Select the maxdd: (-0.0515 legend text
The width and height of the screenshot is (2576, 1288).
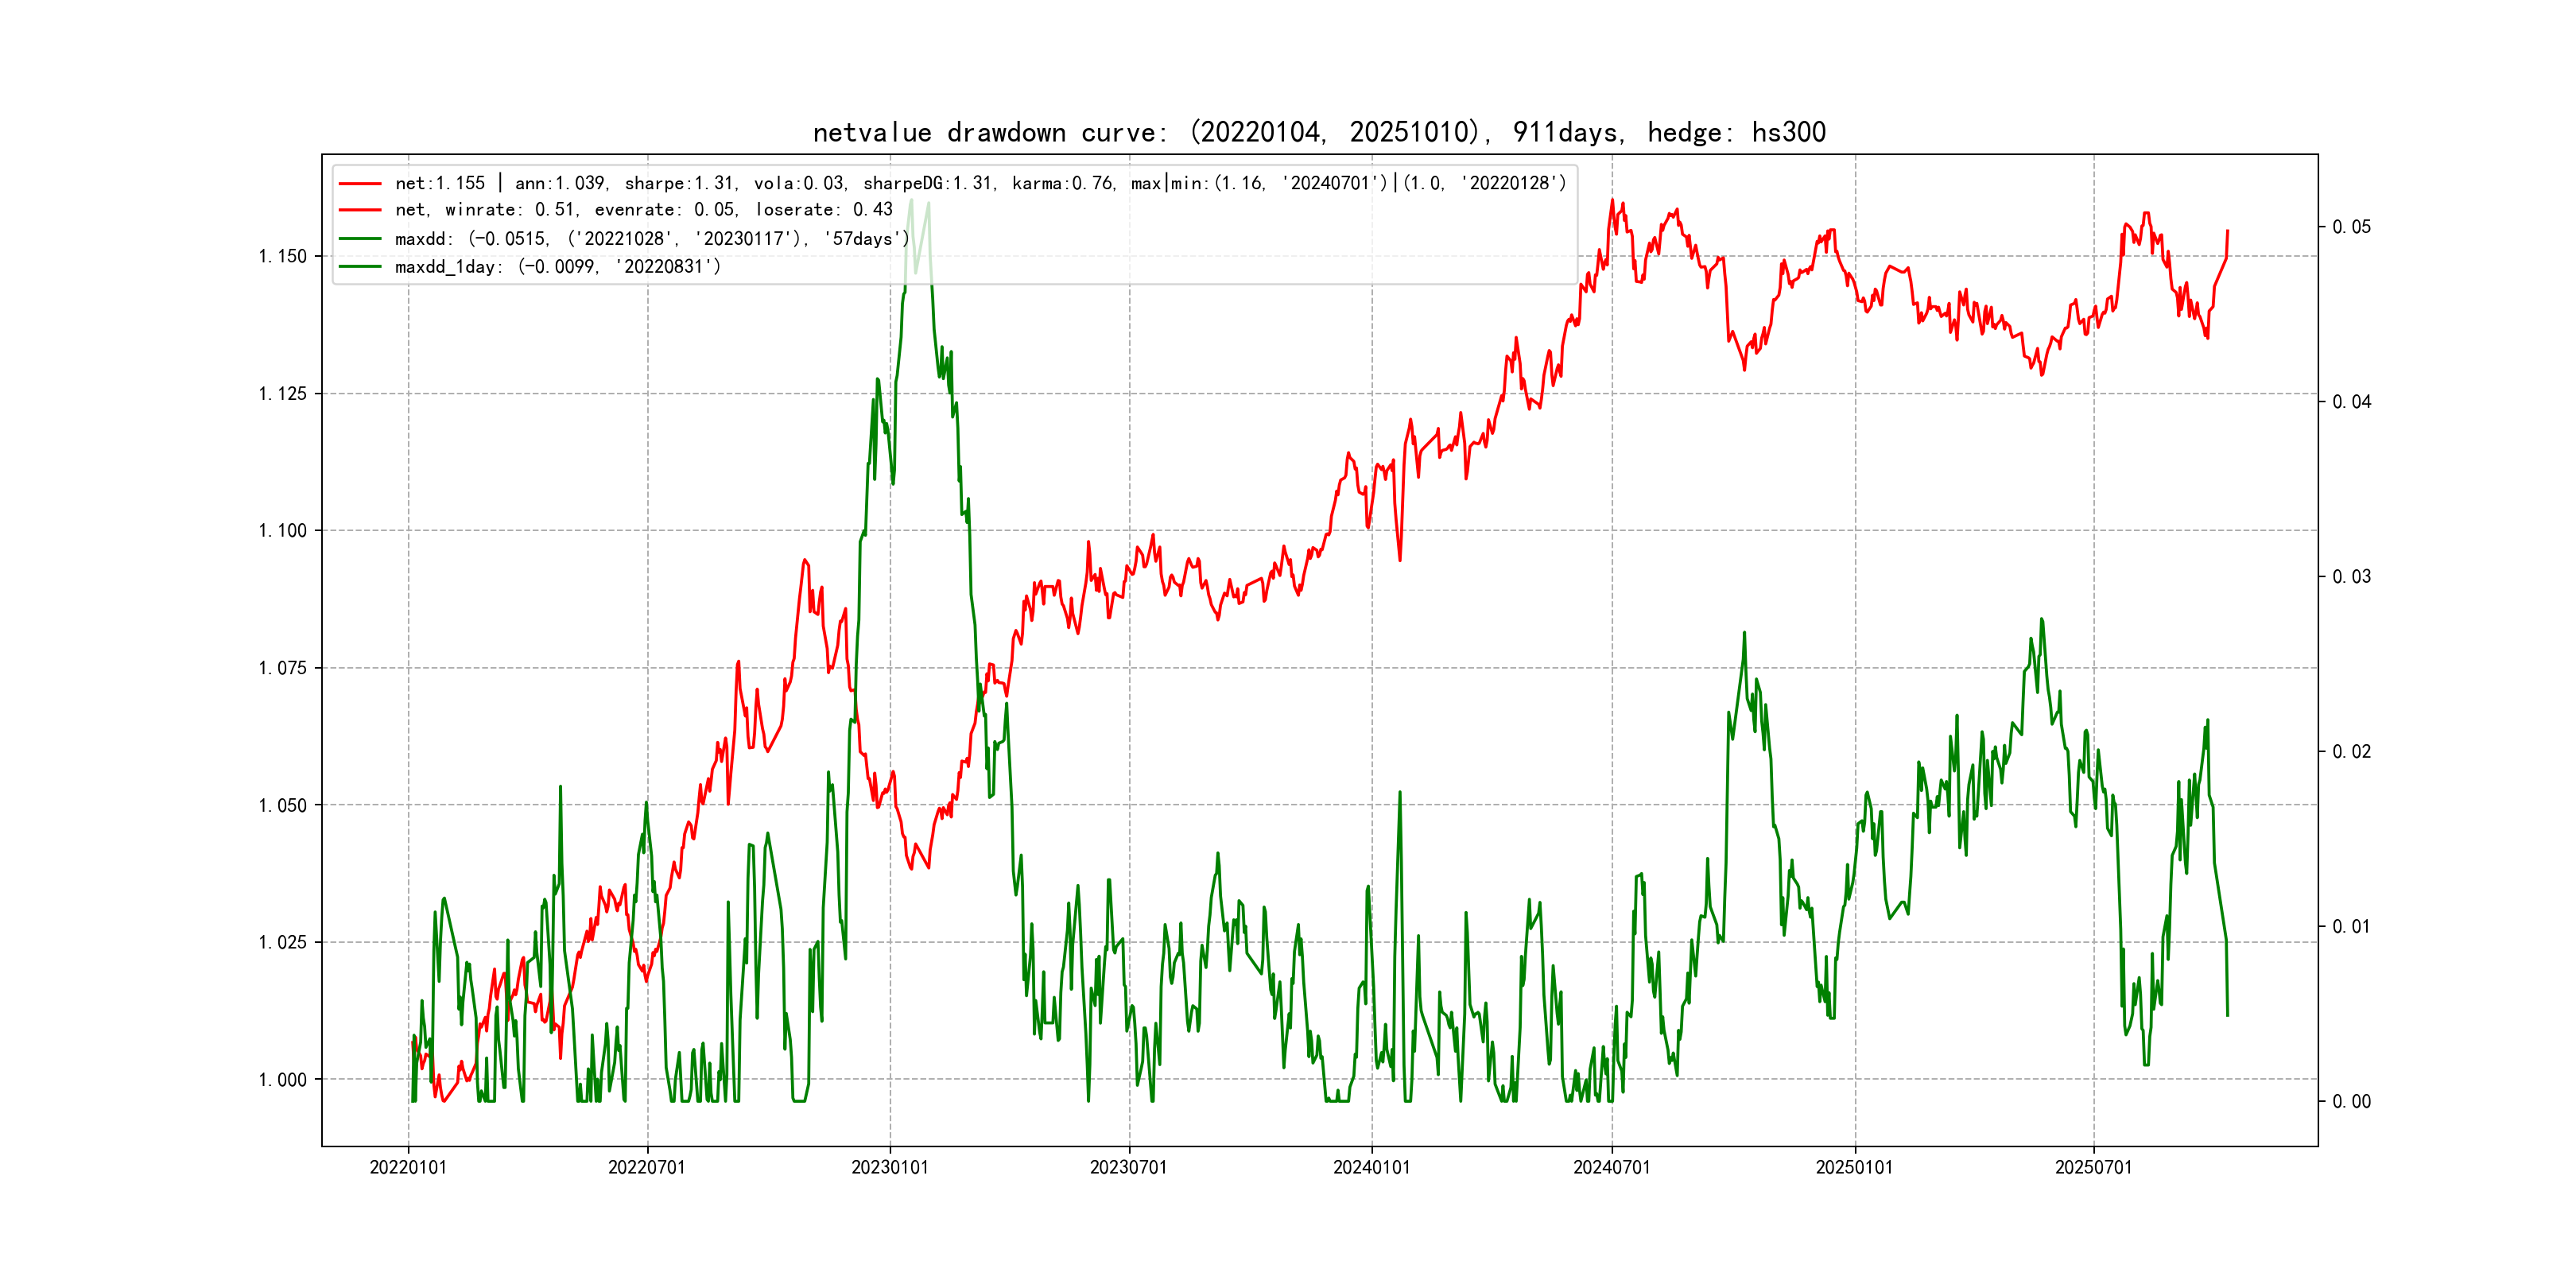click(x=652, y=239)
